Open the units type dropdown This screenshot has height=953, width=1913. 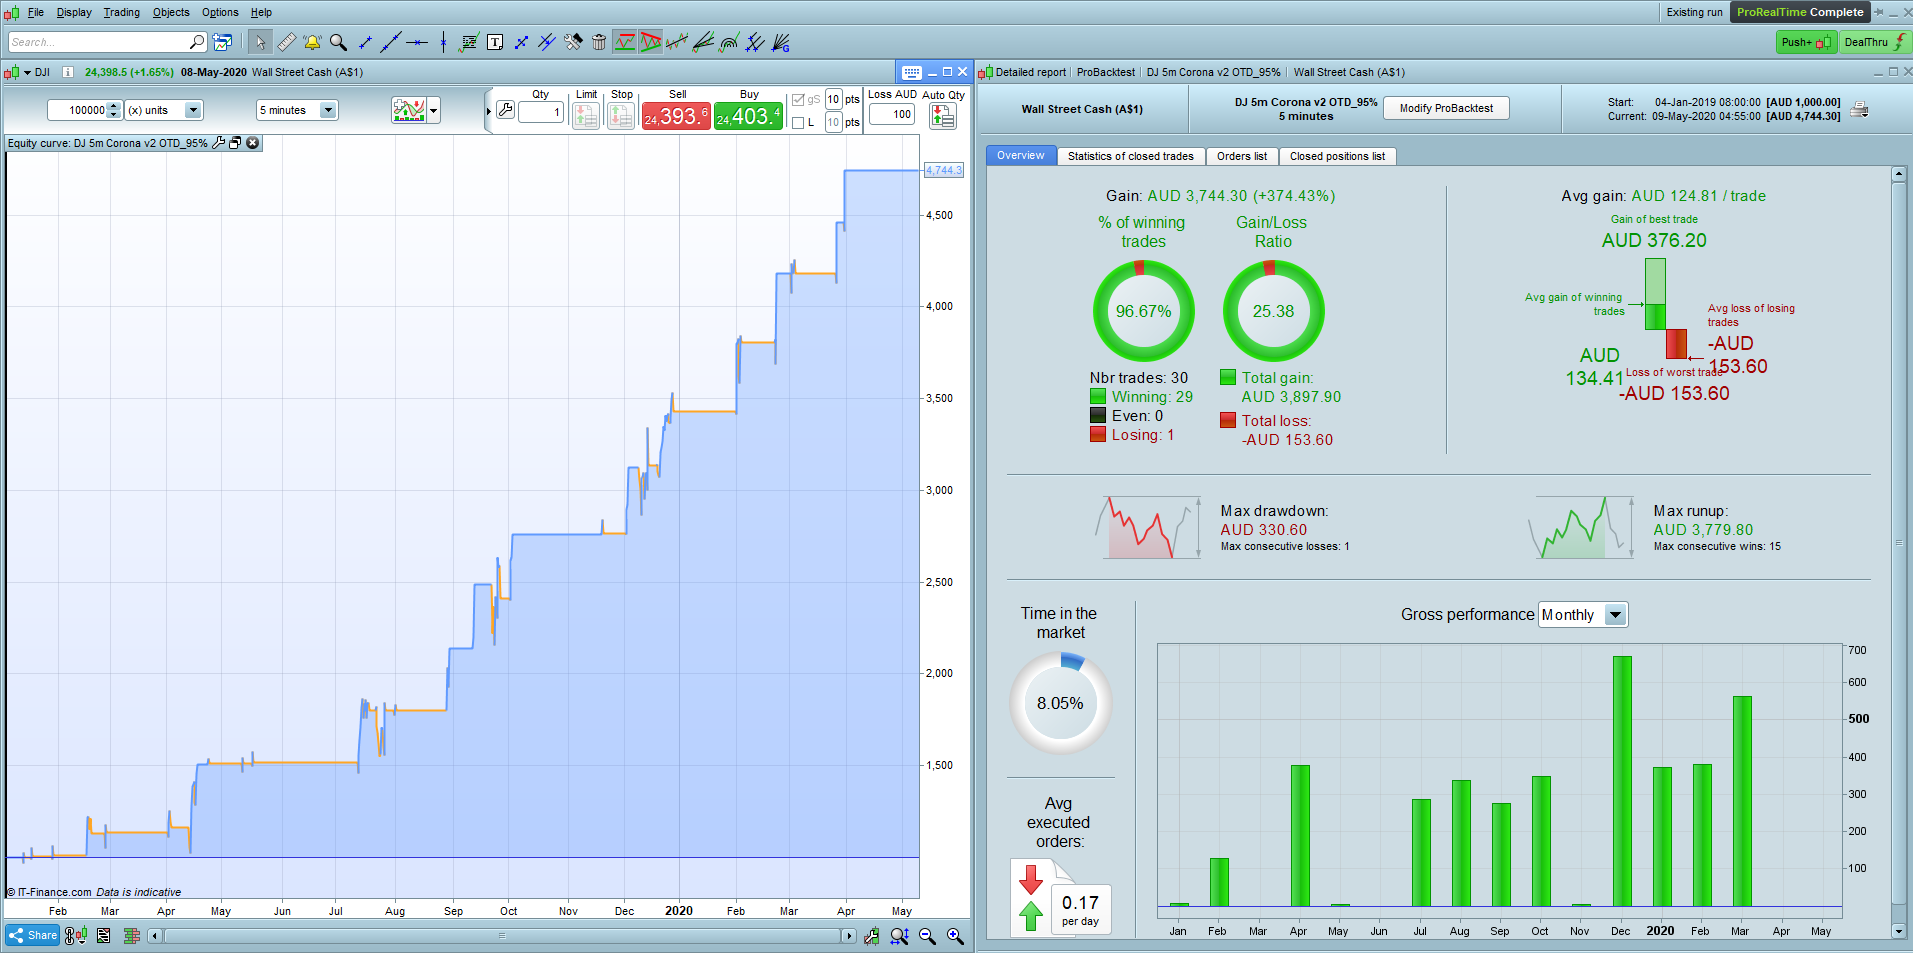click(x=194, y=110)
